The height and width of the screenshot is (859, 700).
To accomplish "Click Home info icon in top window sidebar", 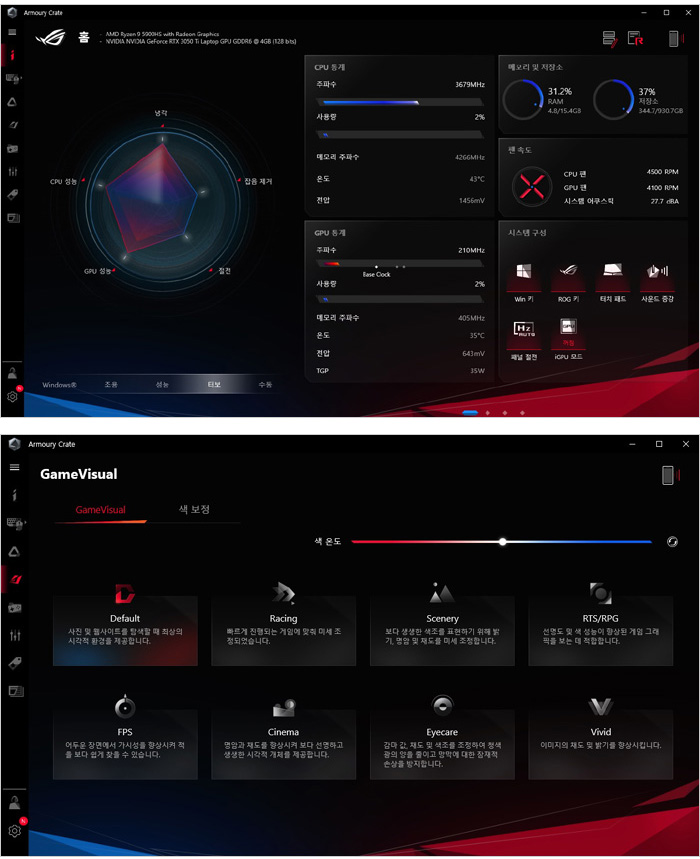I will [x=12, y=55].
